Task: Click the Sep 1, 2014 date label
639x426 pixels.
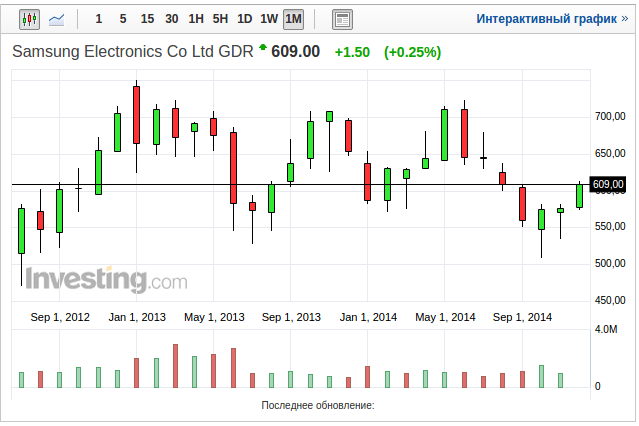Action: pos(522,317)
